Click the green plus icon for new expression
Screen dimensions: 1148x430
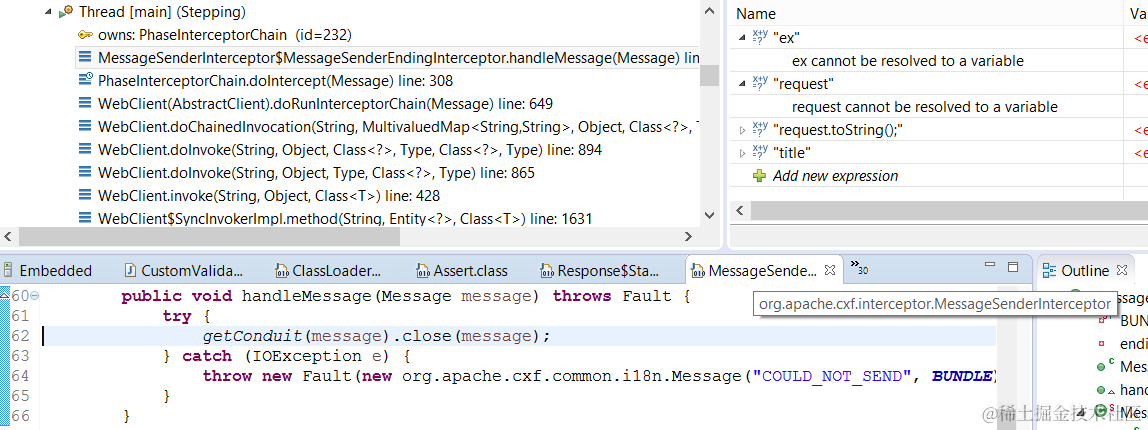coord(760,176)
